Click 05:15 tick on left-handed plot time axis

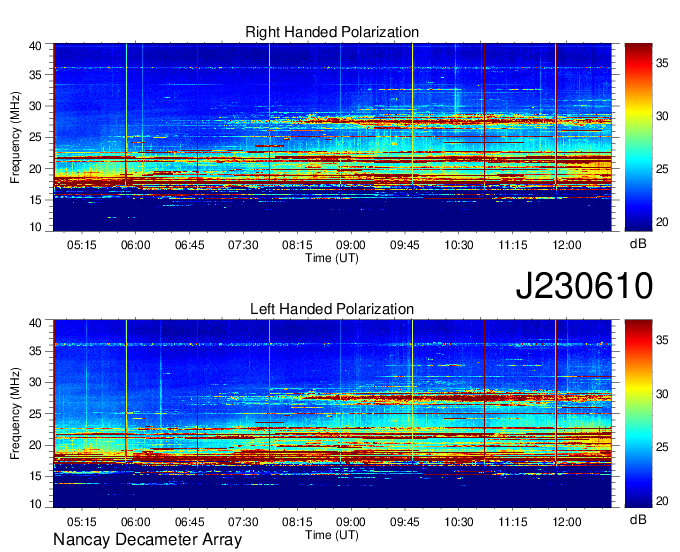[x=82, y=521]
